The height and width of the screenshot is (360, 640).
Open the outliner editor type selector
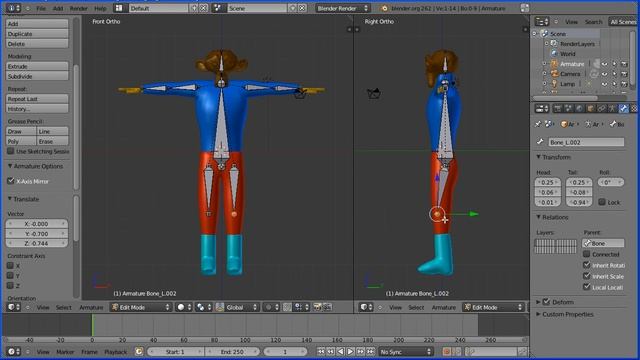(542, 22)
